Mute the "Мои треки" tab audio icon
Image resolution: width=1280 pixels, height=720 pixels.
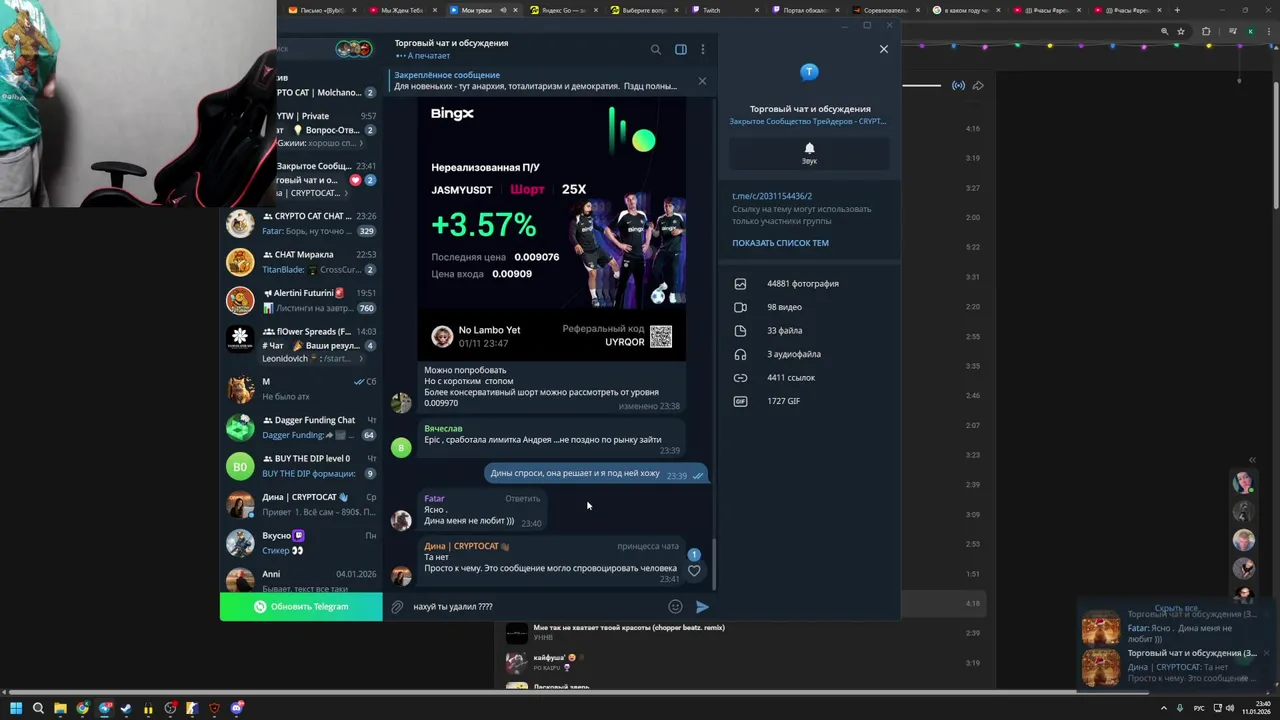click(x=503, y=10)
